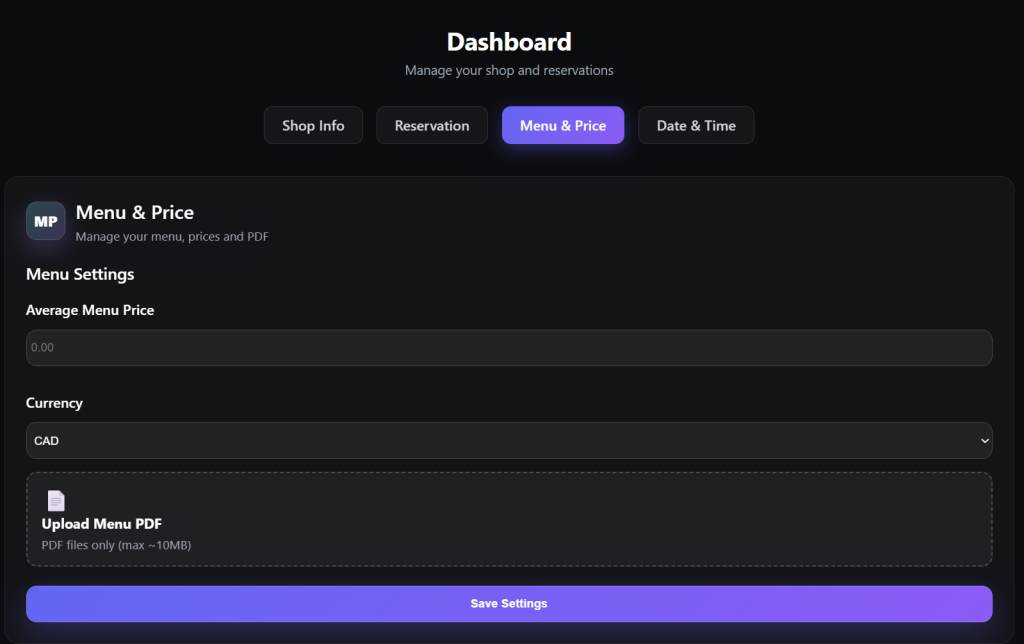
Task: Open the Currency dropdown showing CAD
Action: 500,440
